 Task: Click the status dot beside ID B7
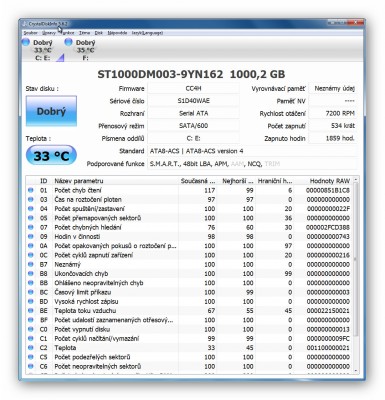31,264
